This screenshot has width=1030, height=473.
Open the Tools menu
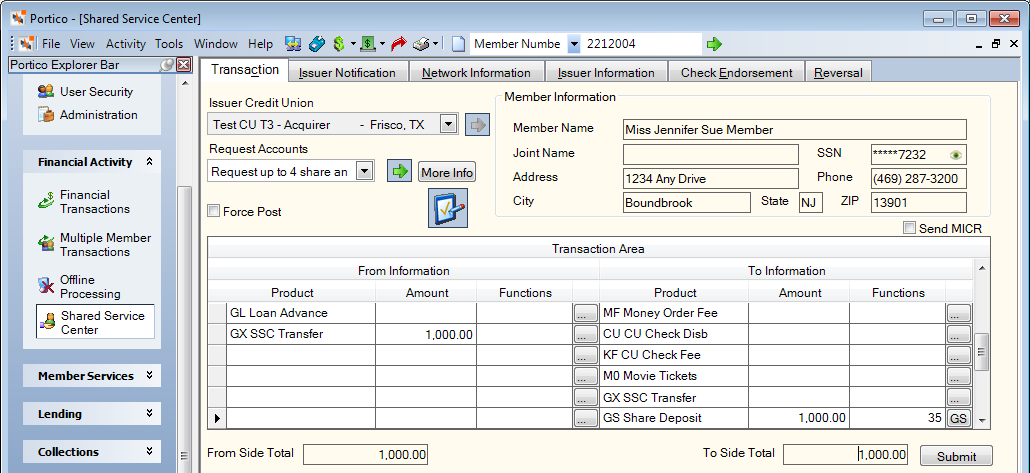[x=169, y=44]
